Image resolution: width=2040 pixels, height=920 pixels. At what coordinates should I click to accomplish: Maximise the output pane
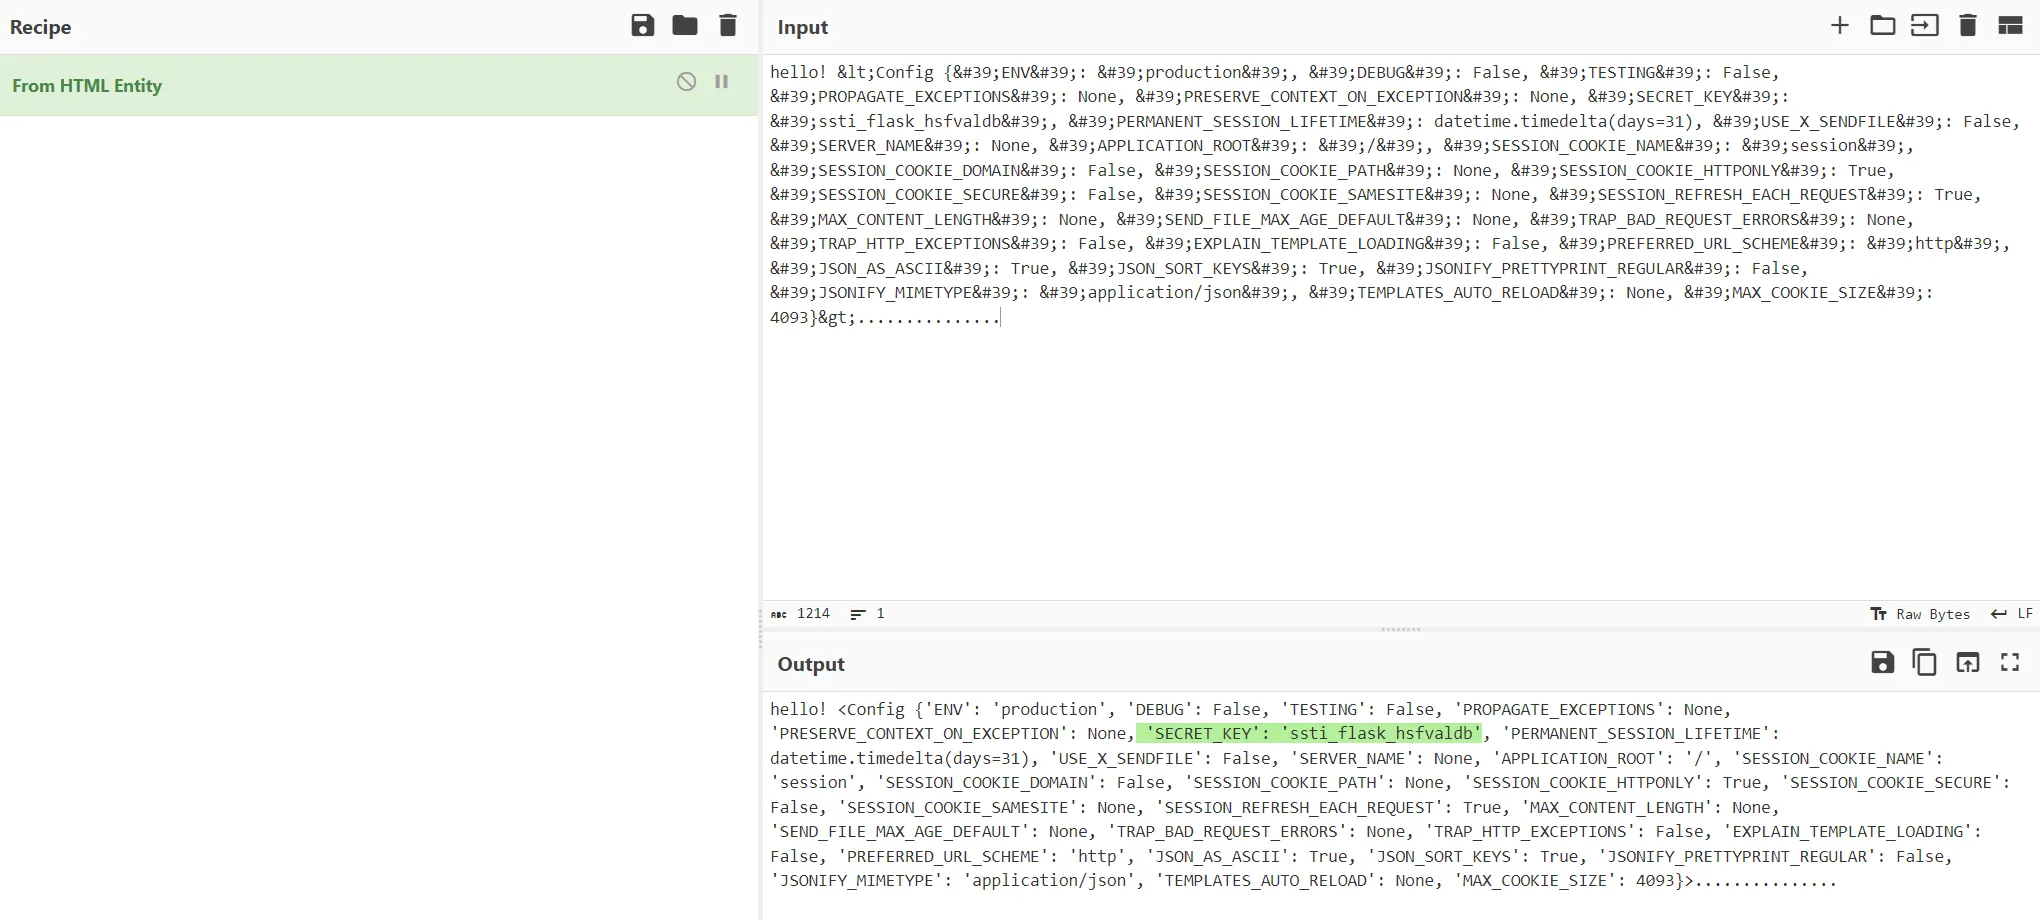(x=2010, y=662)
